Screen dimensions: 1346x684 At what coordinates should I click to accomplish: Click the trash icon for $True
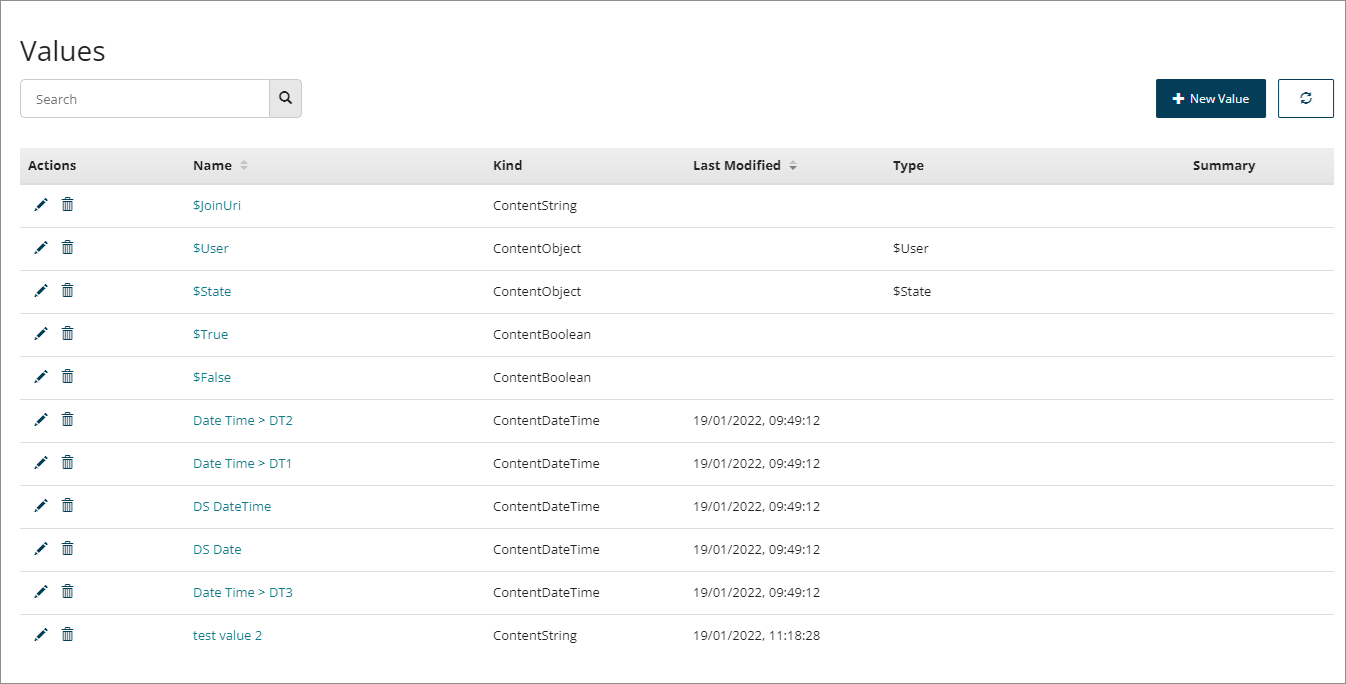pyautogui.click(x=67, y=334)
